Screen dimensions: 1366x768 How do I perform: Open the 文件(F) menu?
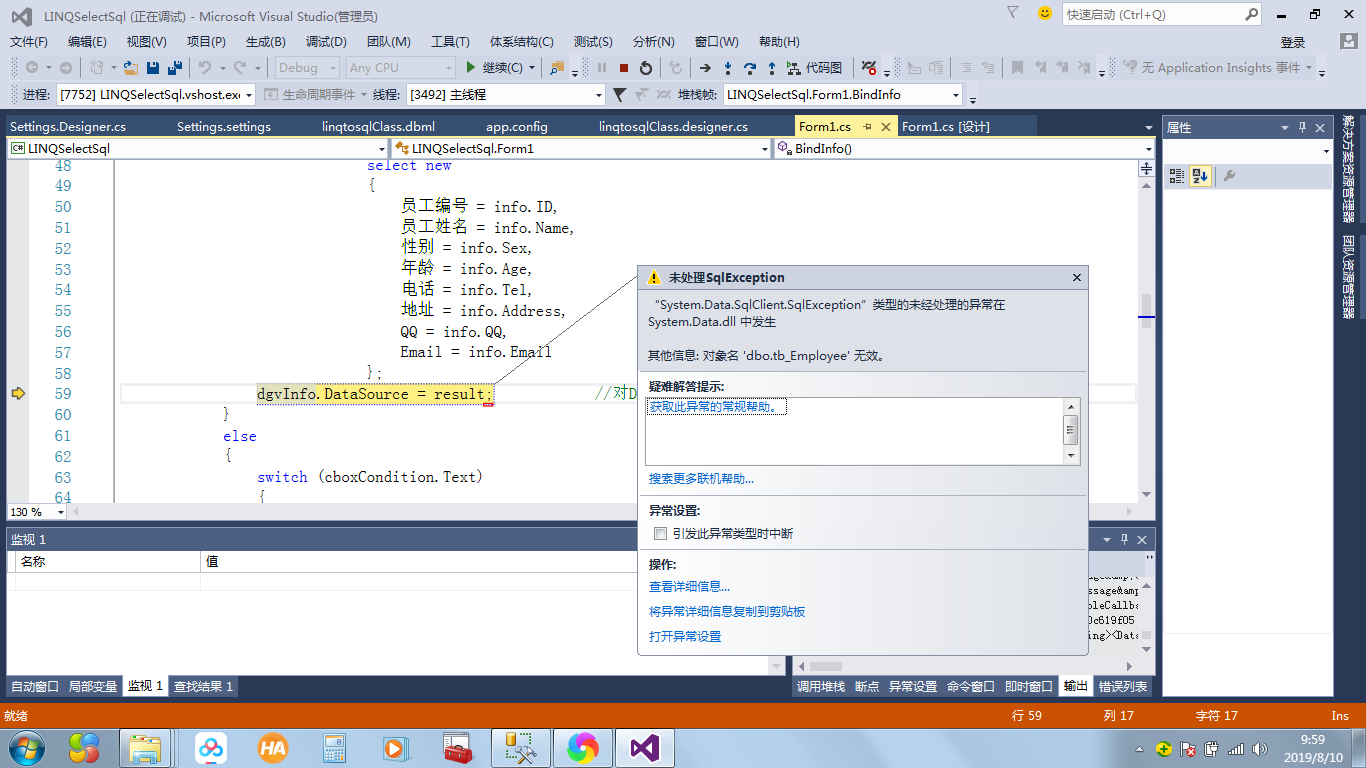pos(29,41)
